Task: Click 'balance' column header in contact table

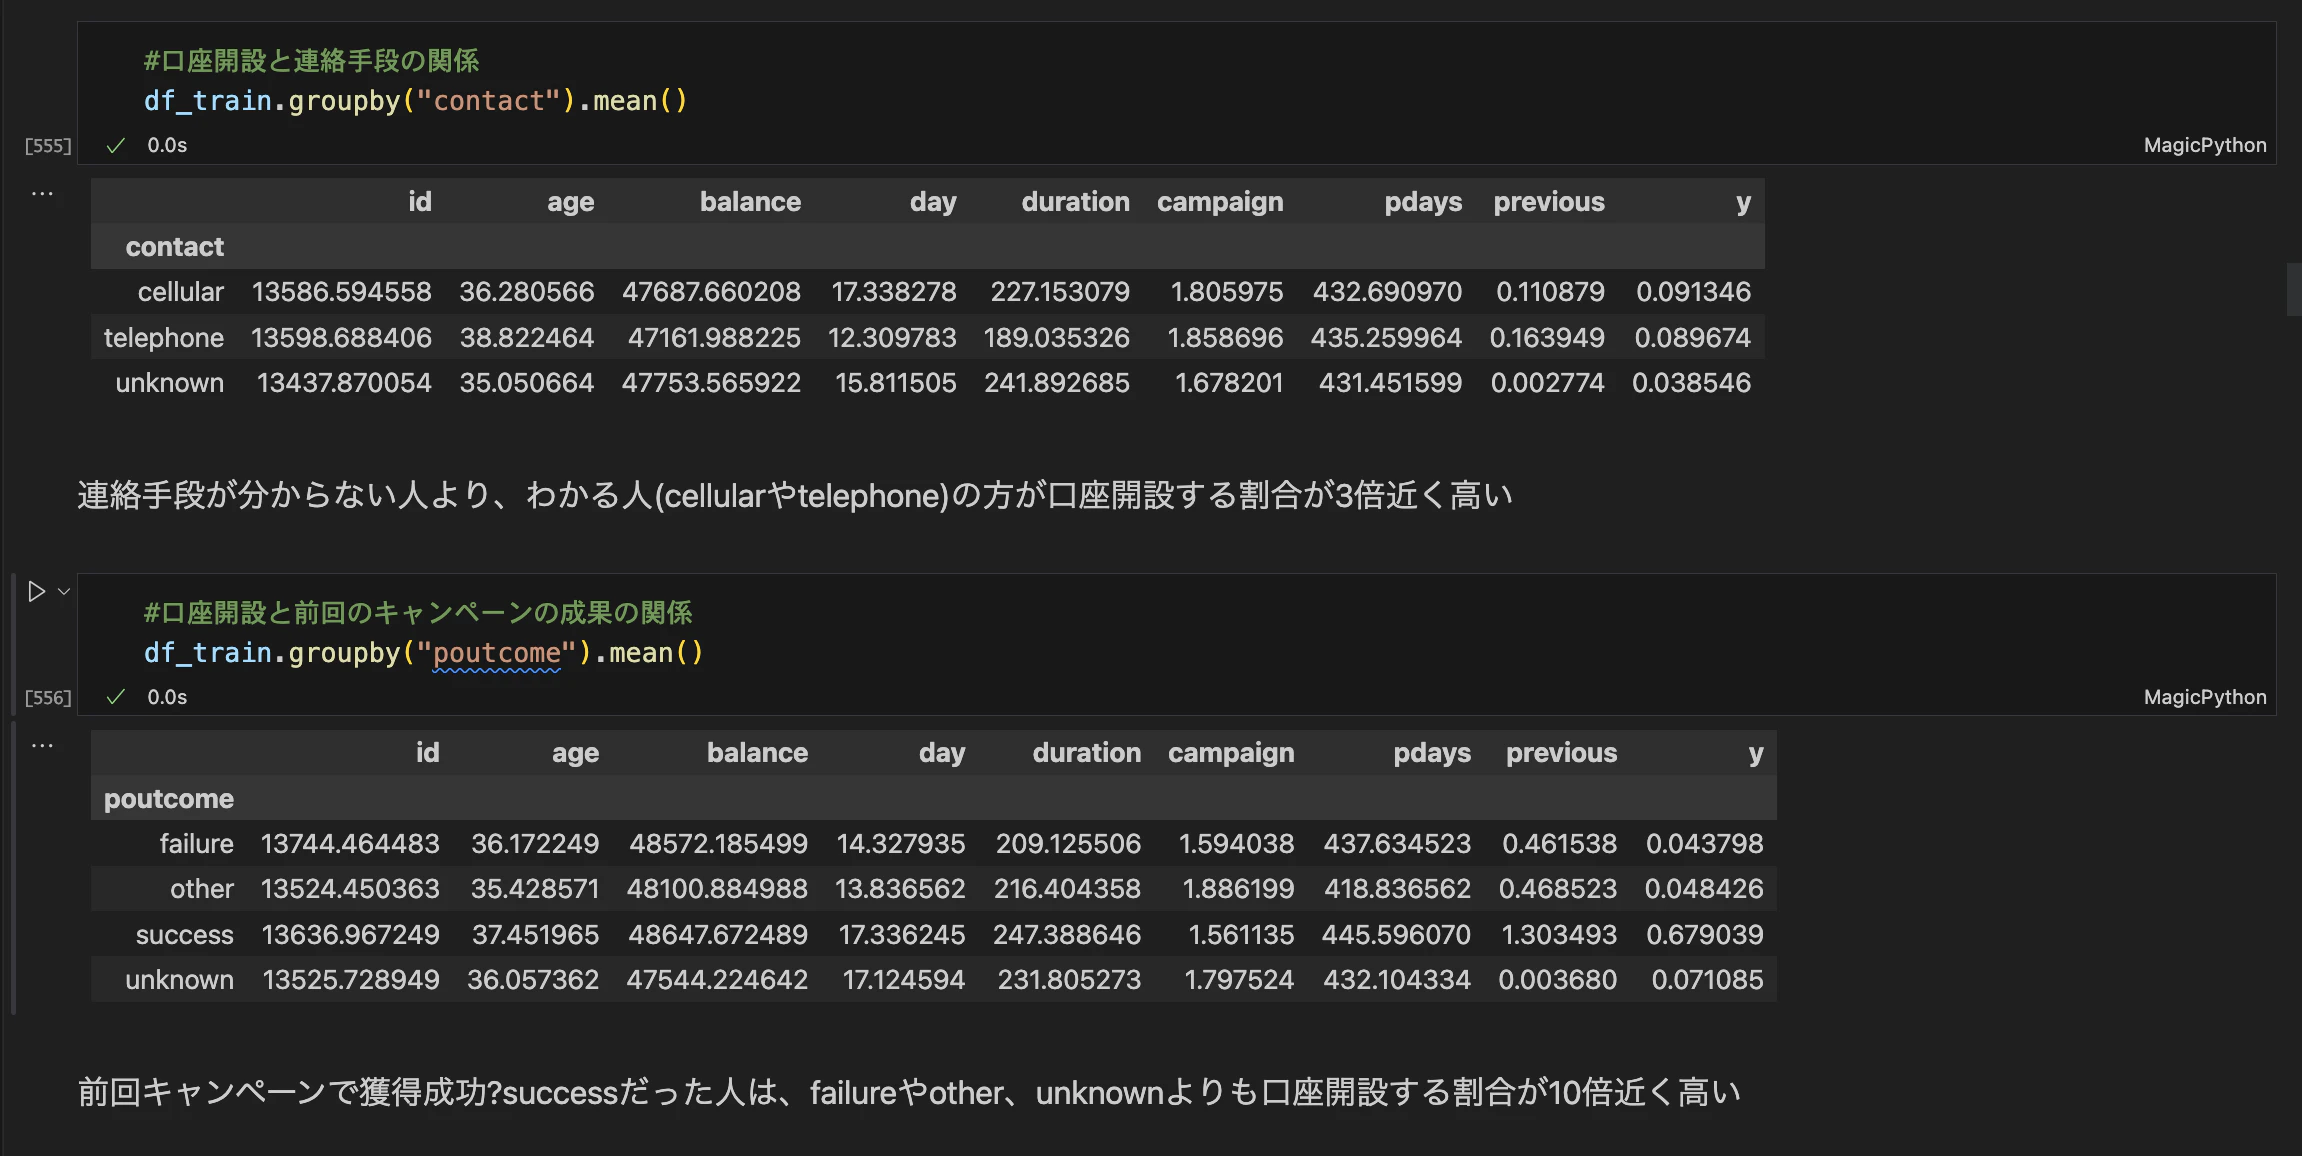Action: (x=750, y=202)
